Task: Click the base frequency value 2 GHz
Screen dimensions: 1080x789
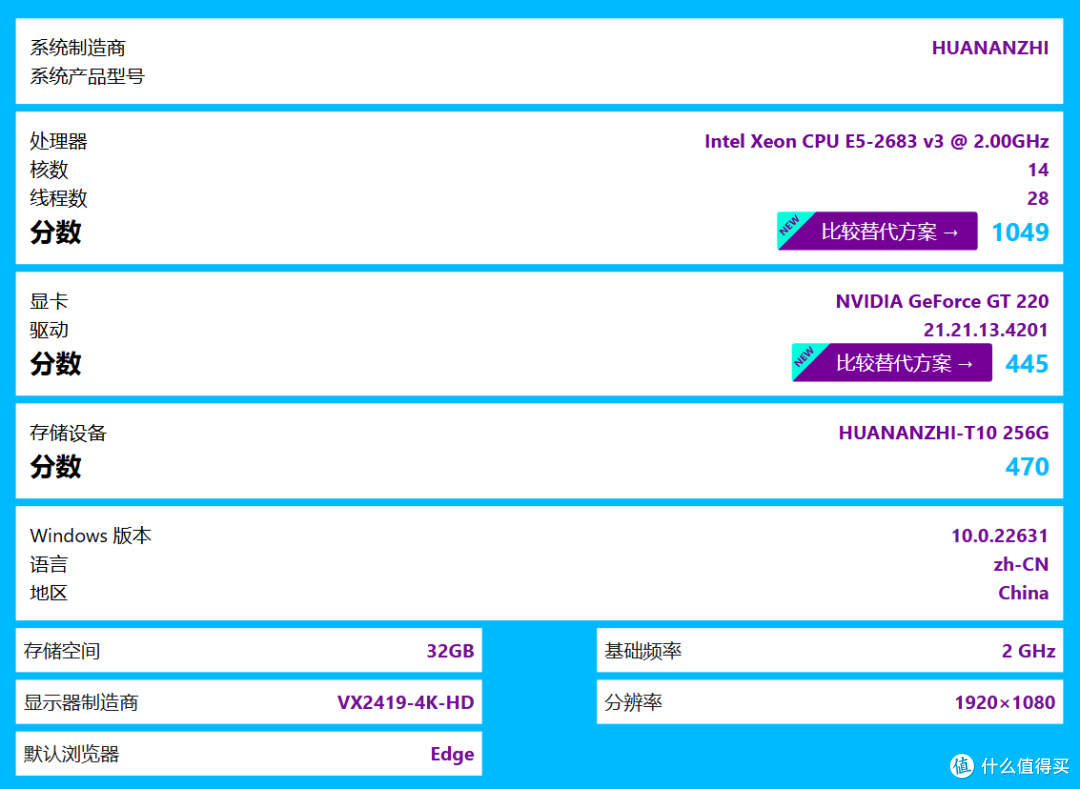Action: pos(1028,651)
